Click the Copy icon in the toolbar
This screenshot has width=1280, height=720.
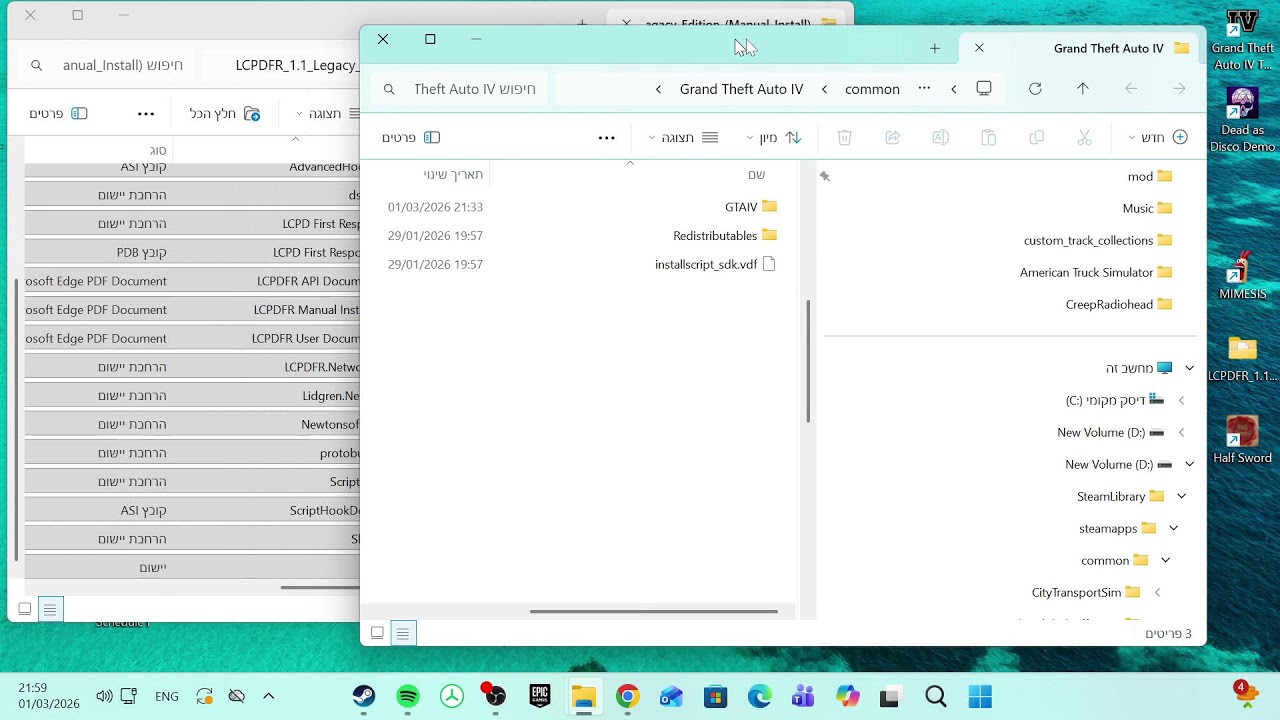[x=1036, y=138]
